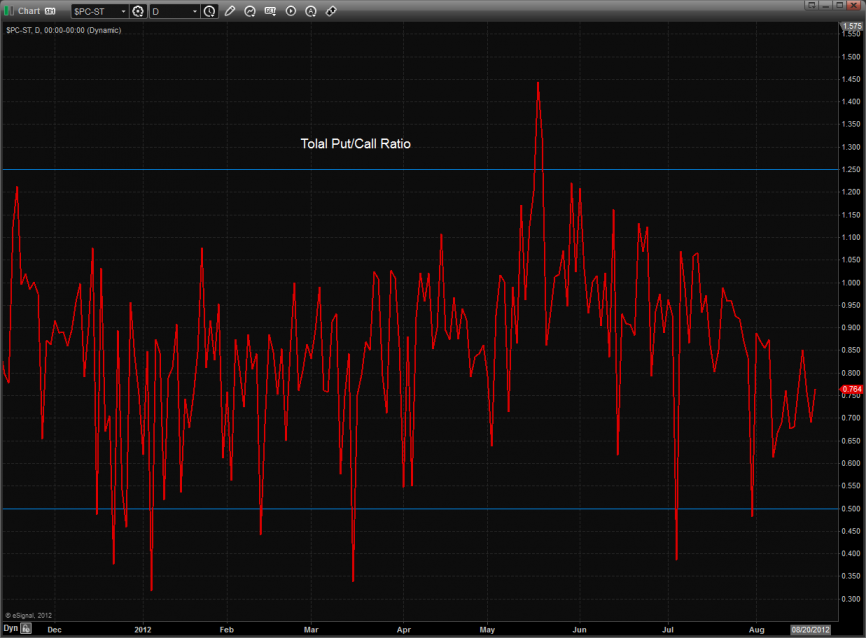866x638 pixels.
Task: Click the circled A alerts icon
Action: (x=311, y=12)
